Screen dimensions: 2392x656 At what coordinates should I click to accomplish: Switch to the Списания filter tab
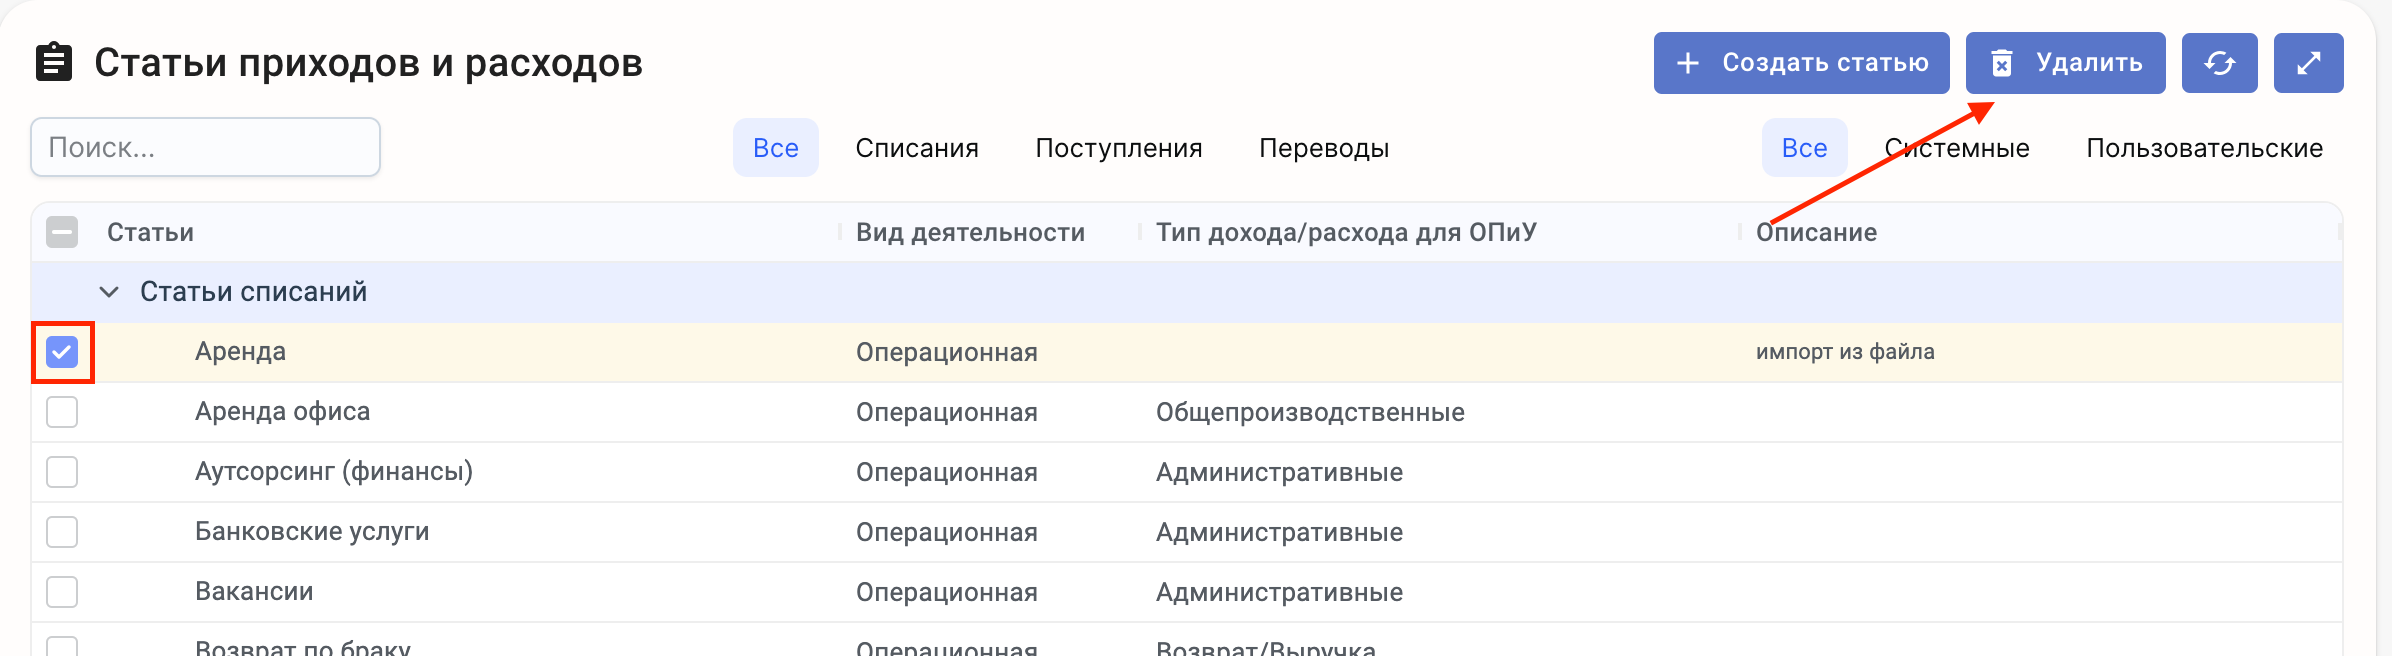pos(916,148)
